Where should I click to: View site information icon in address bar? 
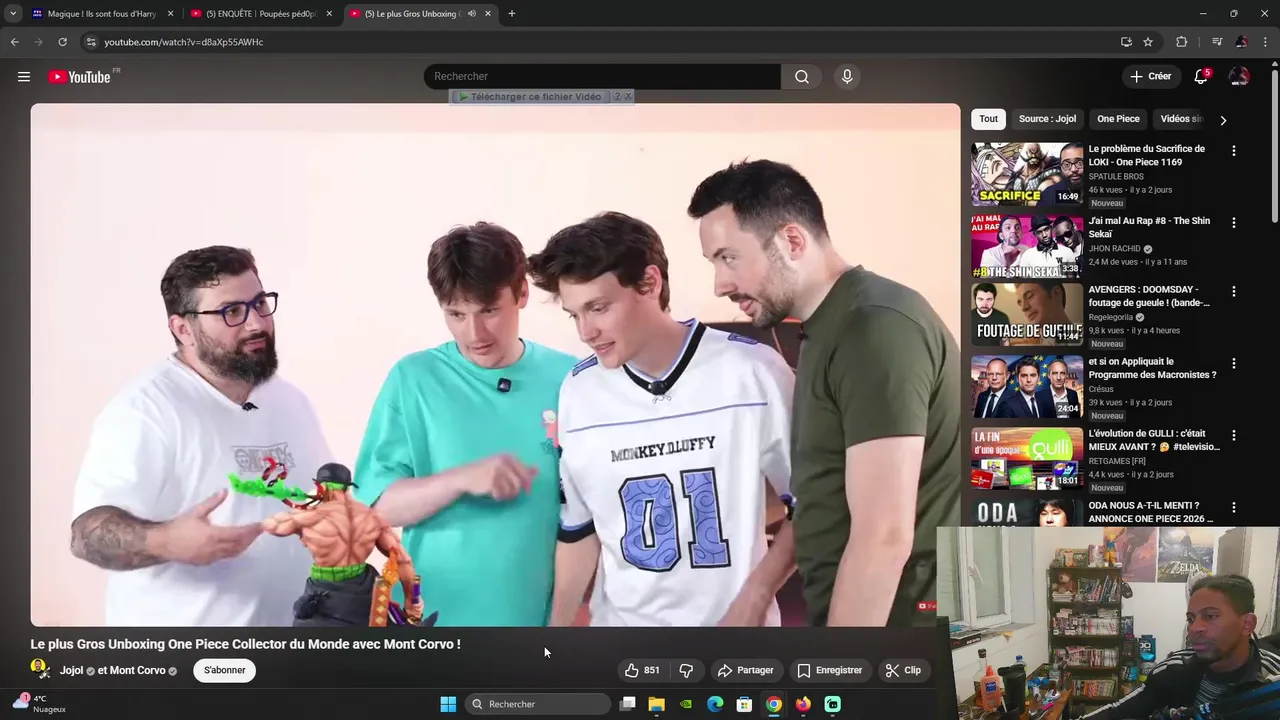(x=91, y=42)
